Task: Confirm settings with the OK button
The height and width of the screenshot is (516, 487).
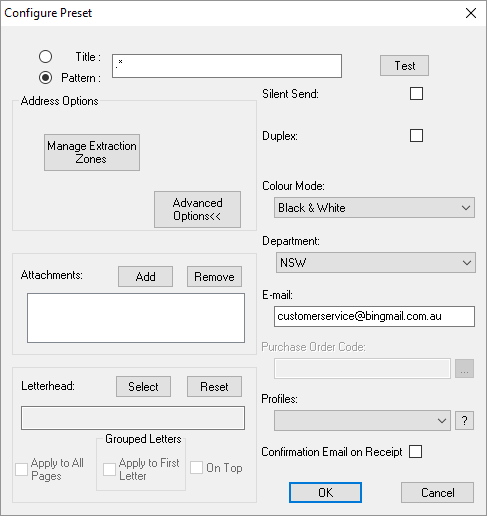Action: click(x=325, y=492)
